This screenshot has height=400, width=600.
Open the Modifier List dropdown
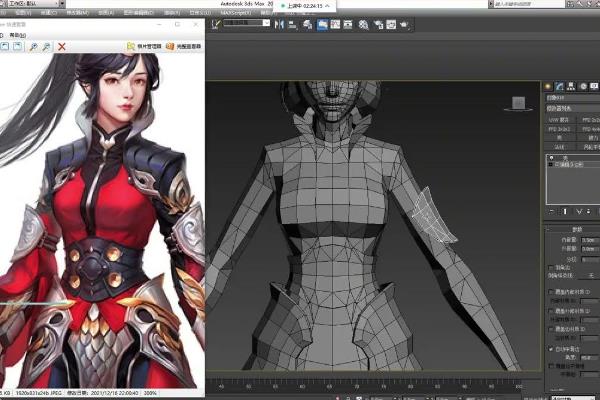click(572, 109)
